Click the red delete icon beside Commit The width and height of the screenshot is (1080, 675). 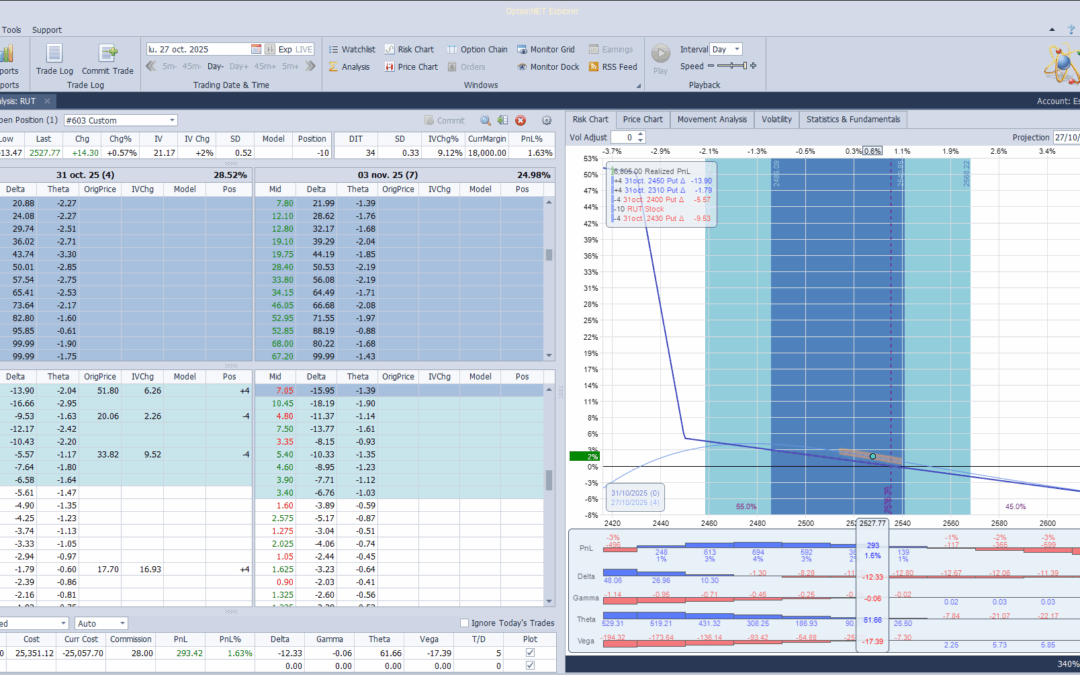[520, 120]
